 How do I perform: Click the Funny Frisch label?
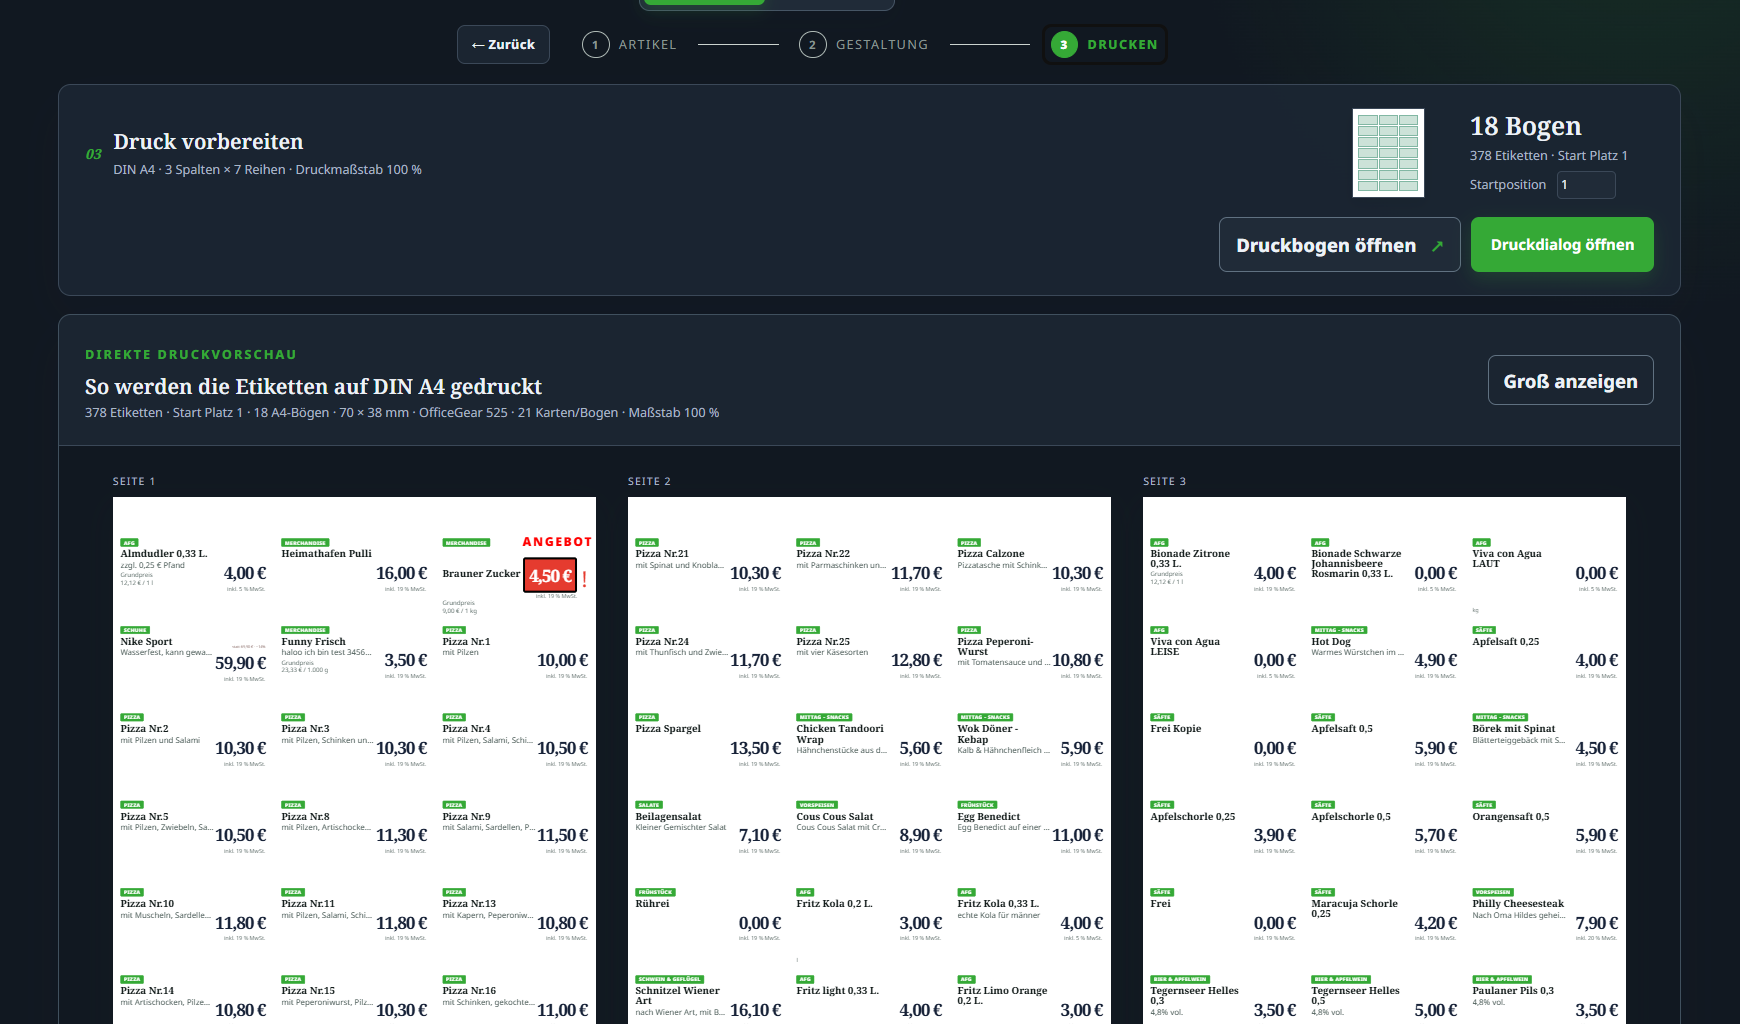[313, 641]
